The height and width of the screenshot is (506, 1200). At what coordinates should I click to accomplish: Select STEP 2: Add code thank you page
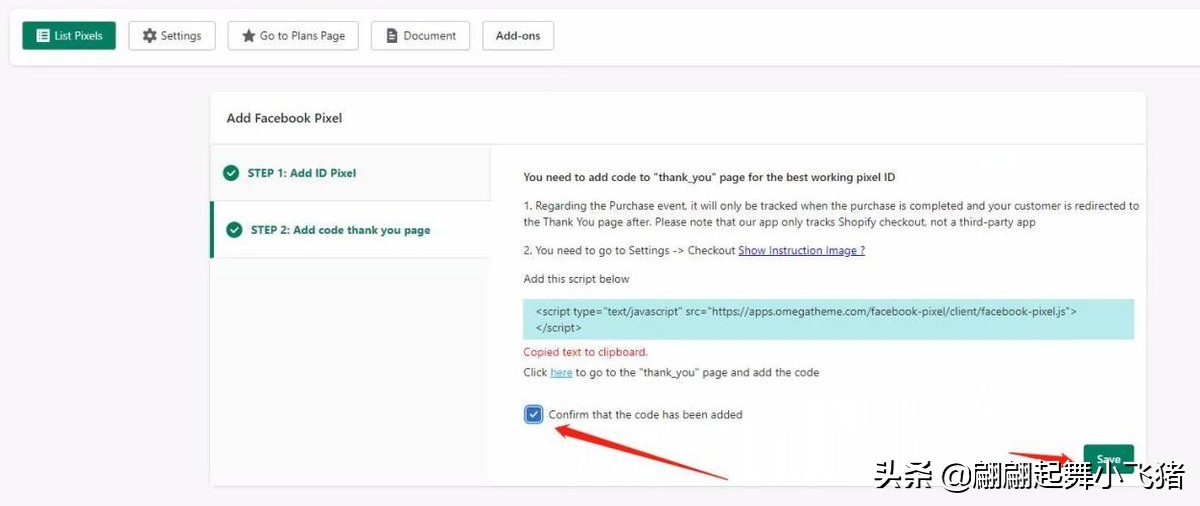[350, 230]
